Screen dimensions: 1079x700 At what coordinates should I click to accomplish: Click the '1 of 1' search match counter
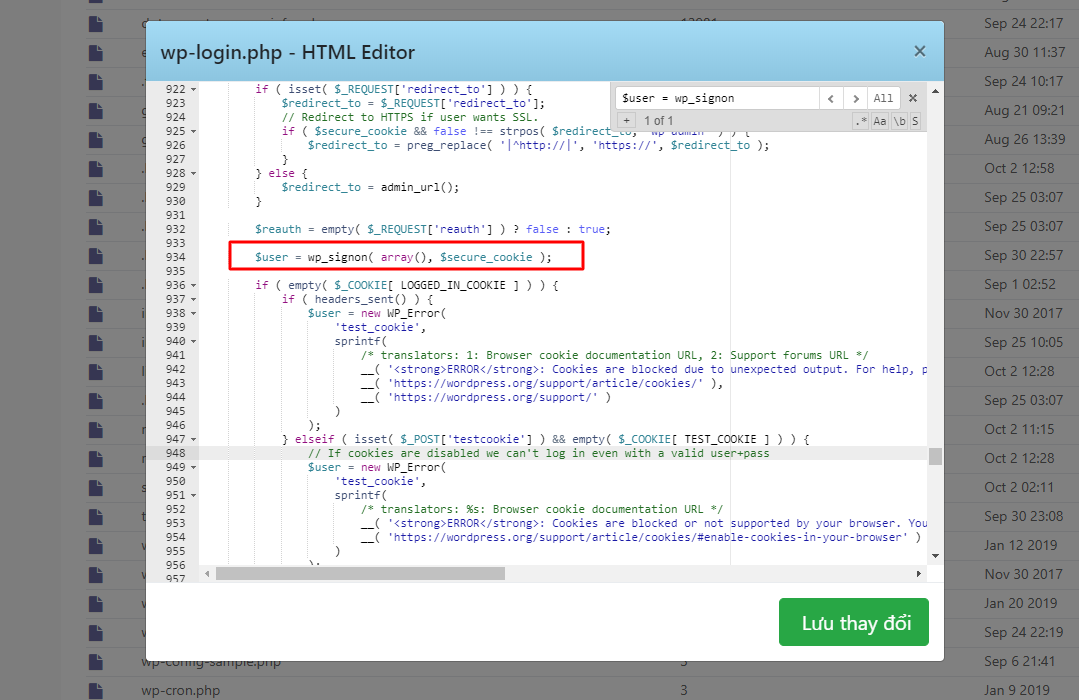tap(659, 120)
